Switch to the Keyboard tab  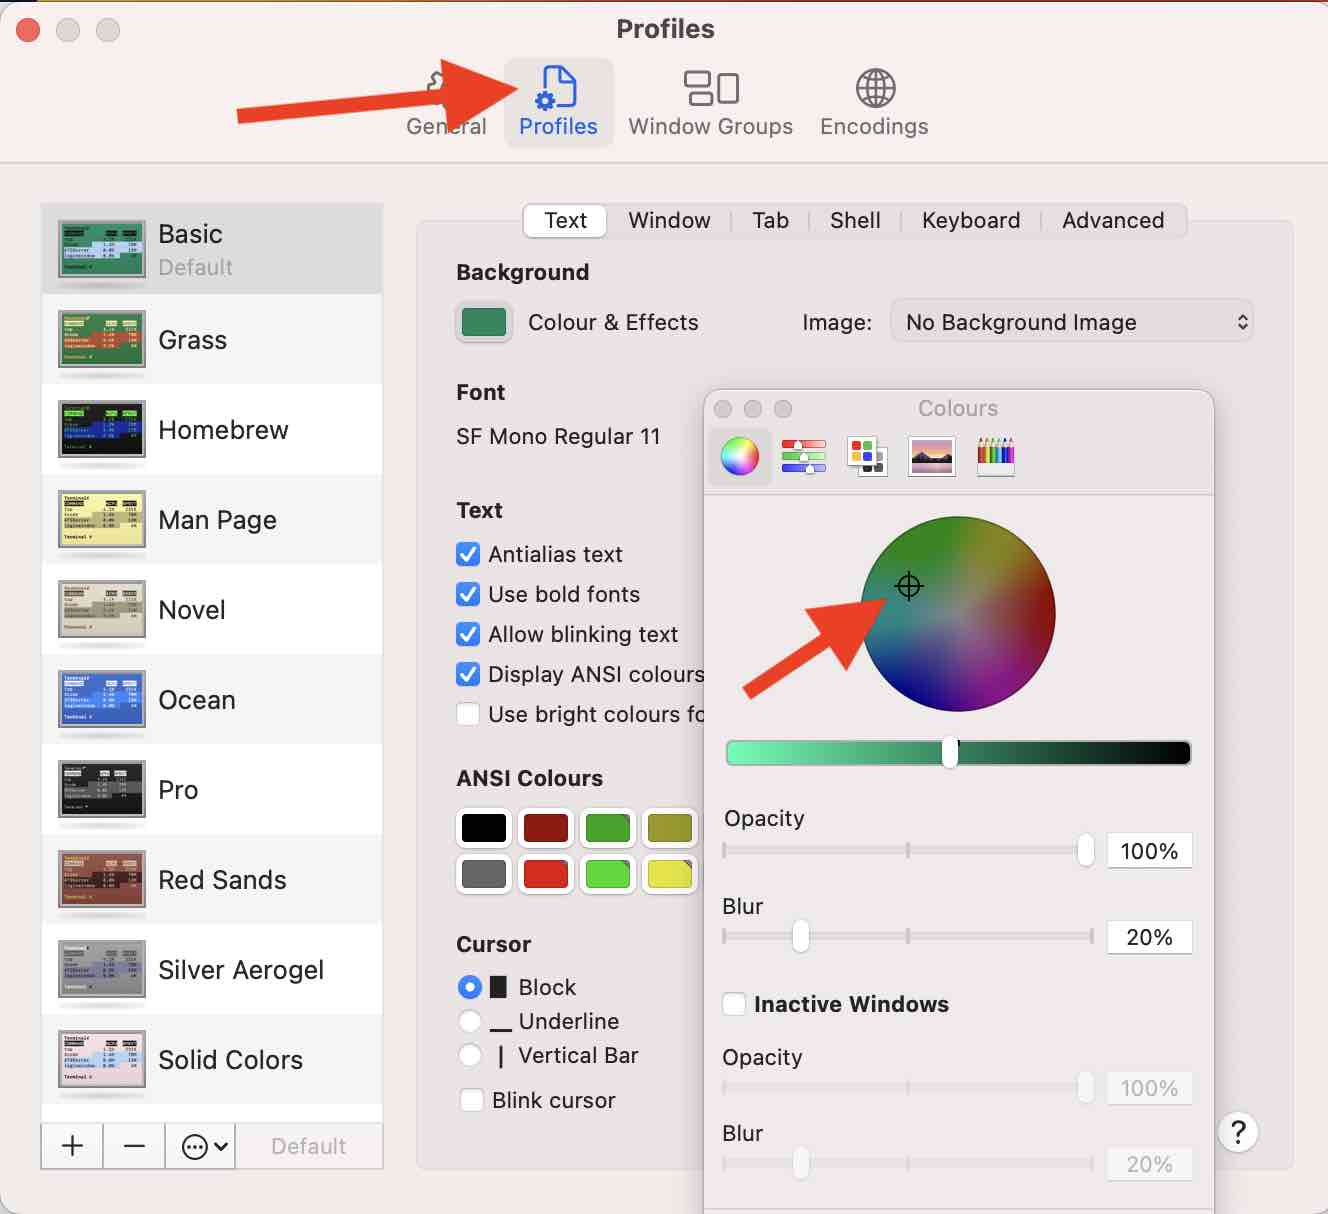point(970,220)
